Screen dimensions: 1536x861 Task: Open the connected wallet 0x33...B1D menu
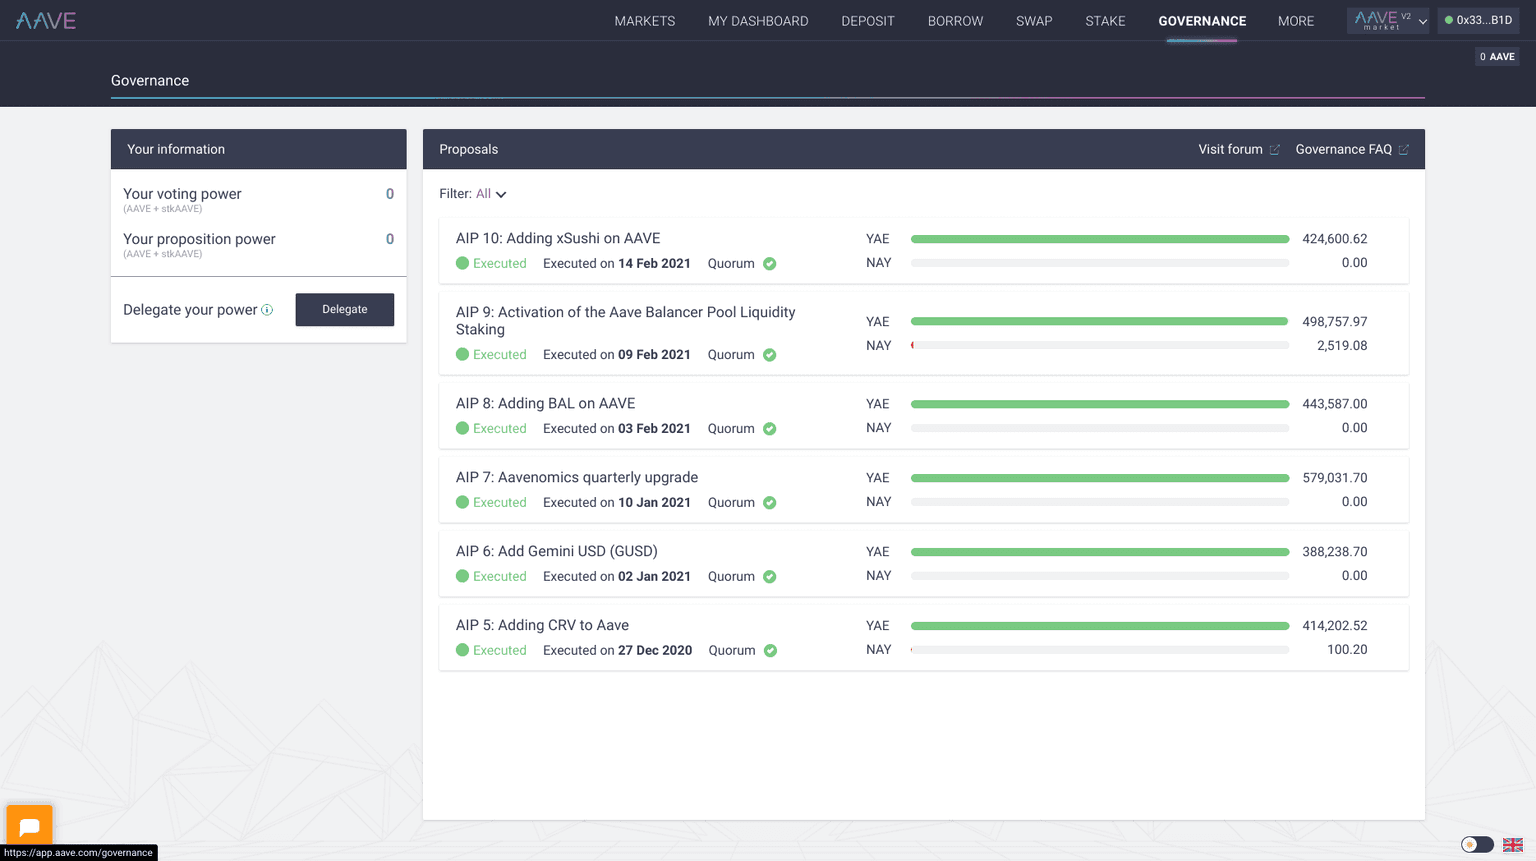pos(1478,20)
